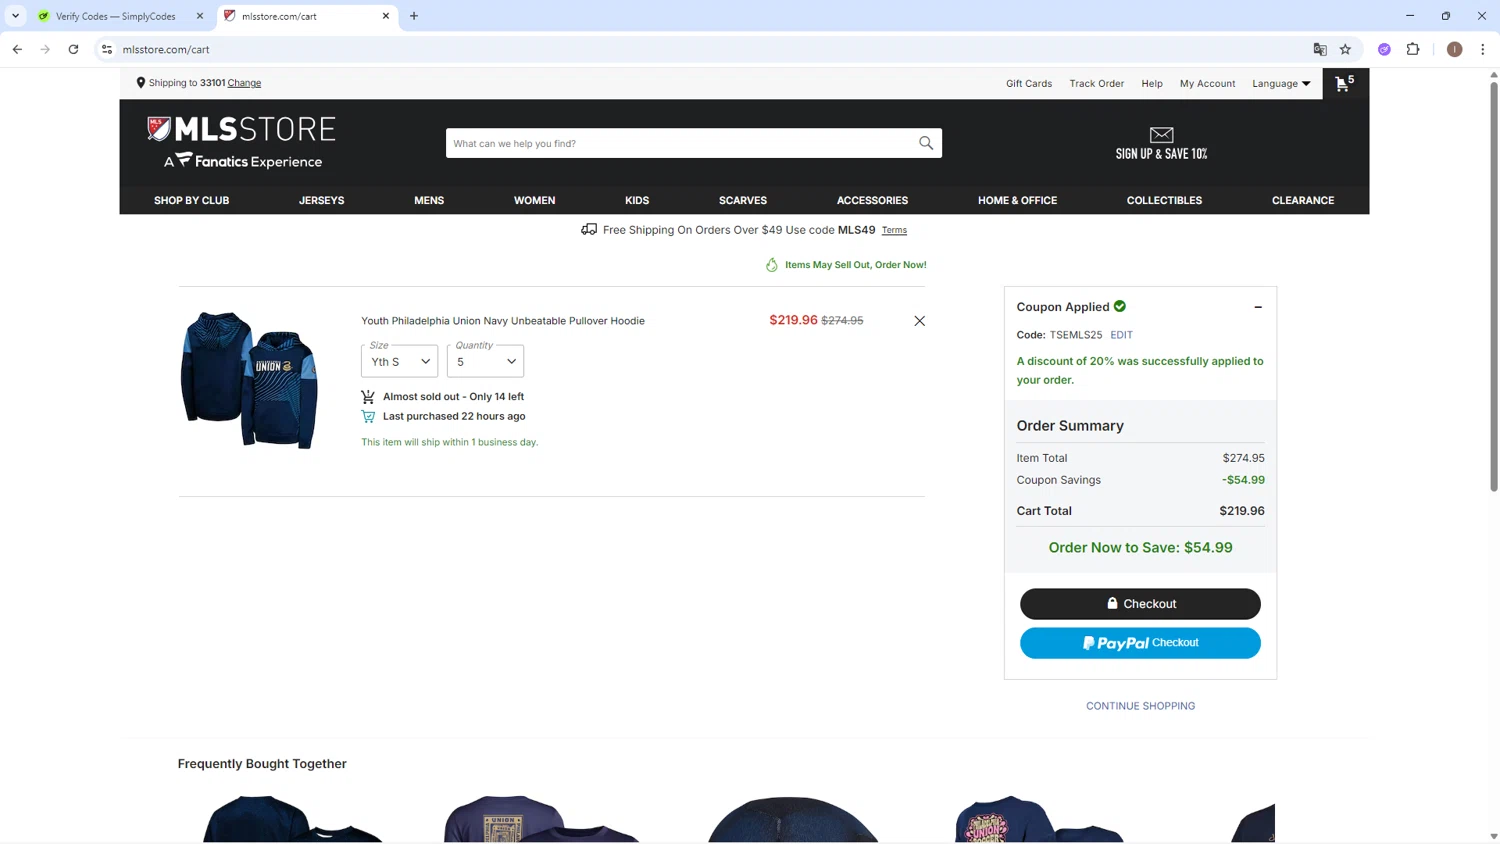Screen dimensions: 1500x844
Task: Open the extensions puzzle icon
Action: 1413,49
